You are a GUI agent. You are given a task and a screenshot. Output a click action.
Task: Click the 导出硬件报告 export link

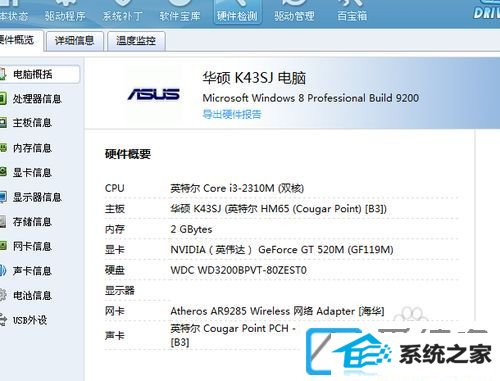[x=232, y=114]
